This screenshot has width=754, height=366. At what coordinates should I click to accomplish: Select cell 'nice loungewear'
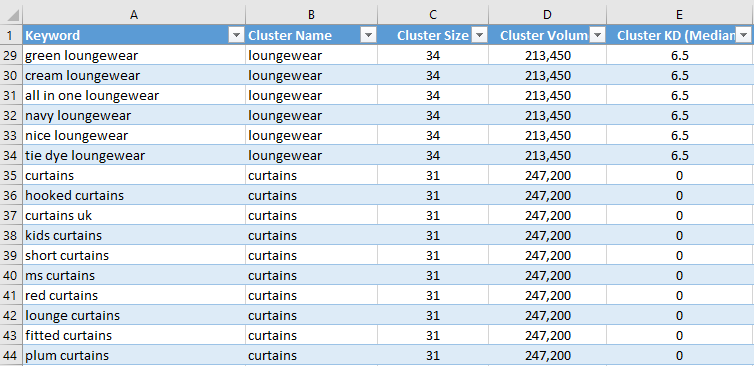[x=134, y=136]
